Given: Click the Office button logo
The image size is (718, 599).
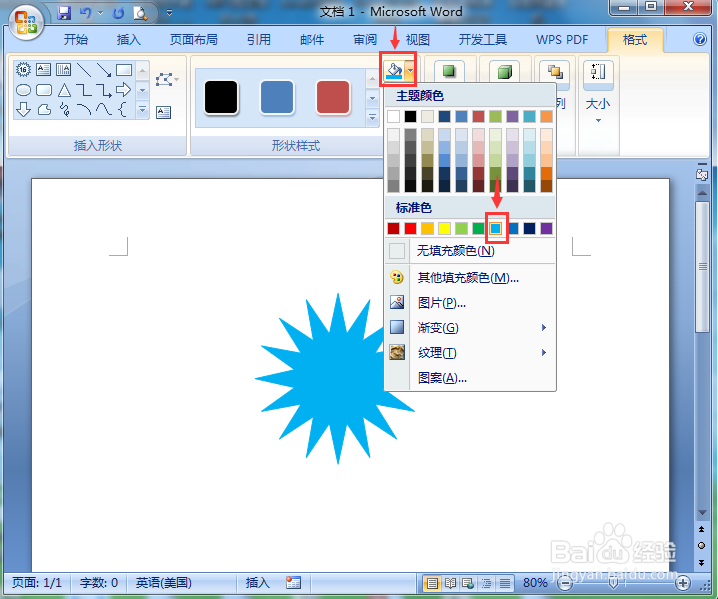Looking at the screenshot, I should 26,23.
